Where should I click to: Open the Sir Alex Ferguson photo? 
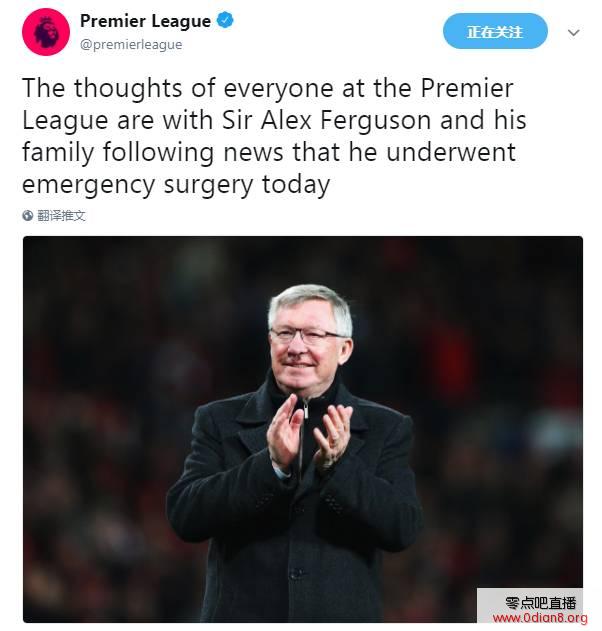click(303, 429)
